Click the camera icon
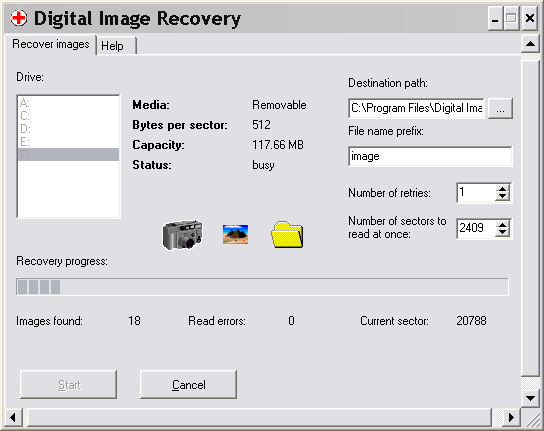The width and height of the screenshot is (544, 431). click(182, 235)
